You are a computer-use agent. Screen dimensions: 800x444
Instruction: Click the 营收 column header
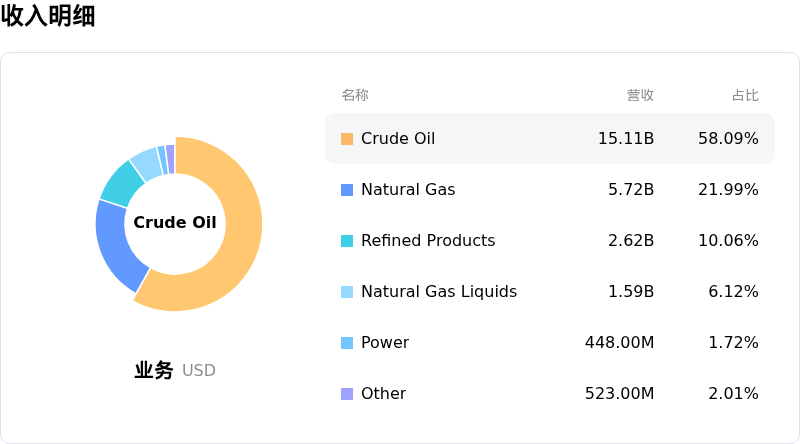pos(640,95)
